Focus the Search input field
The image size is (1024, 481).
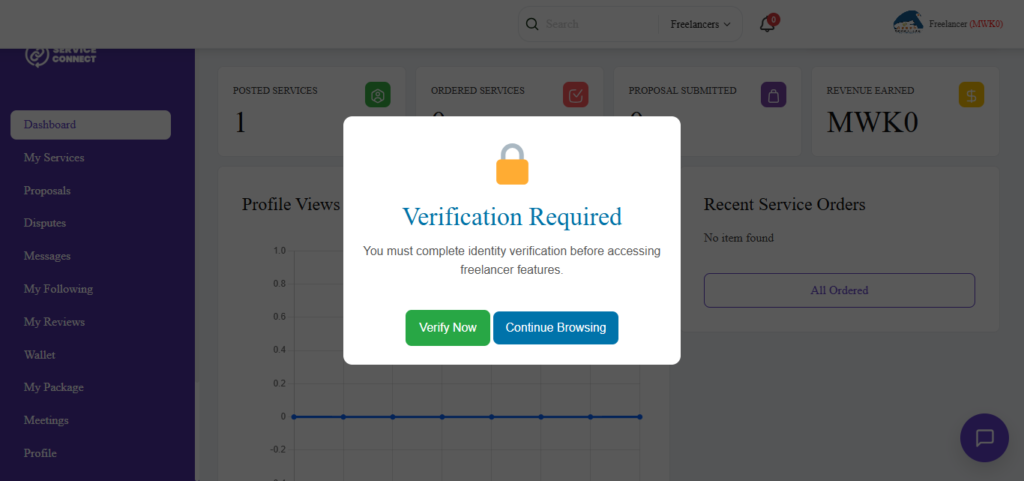click(x=600, y=24)
